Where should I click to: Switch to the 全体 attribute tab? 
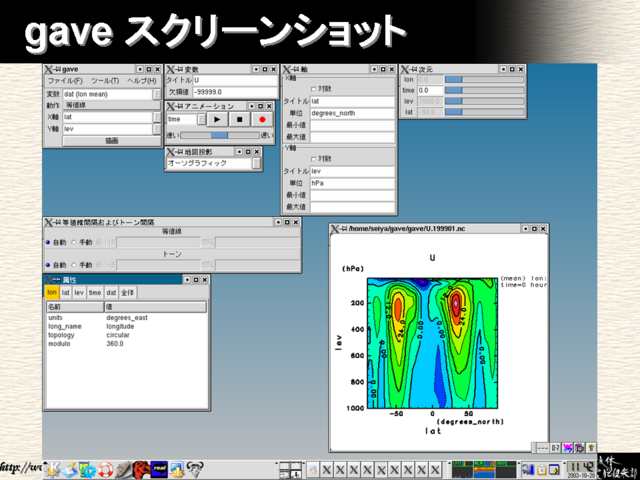click(x=127, y=293)
